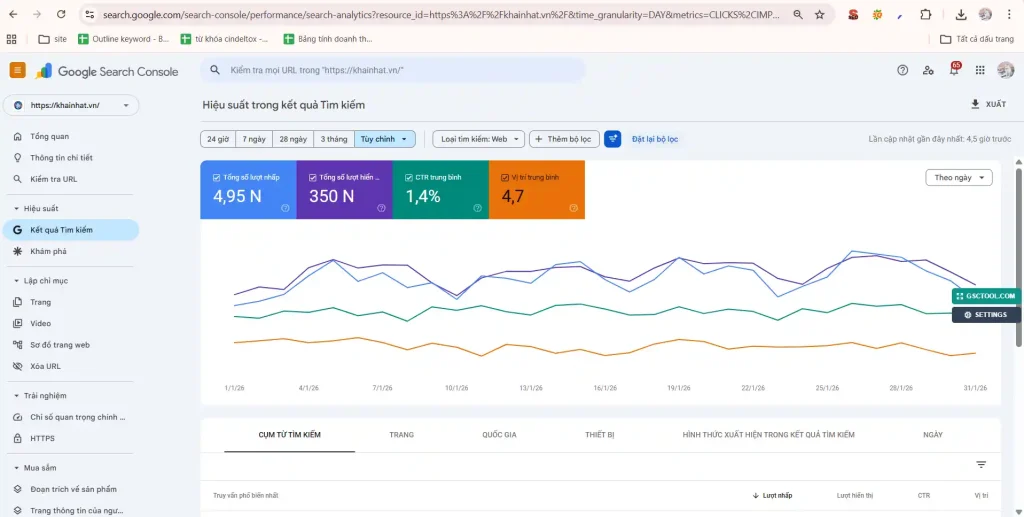Toggle the Tổng số lượt hiển thị checkbox

pos(313,178)
